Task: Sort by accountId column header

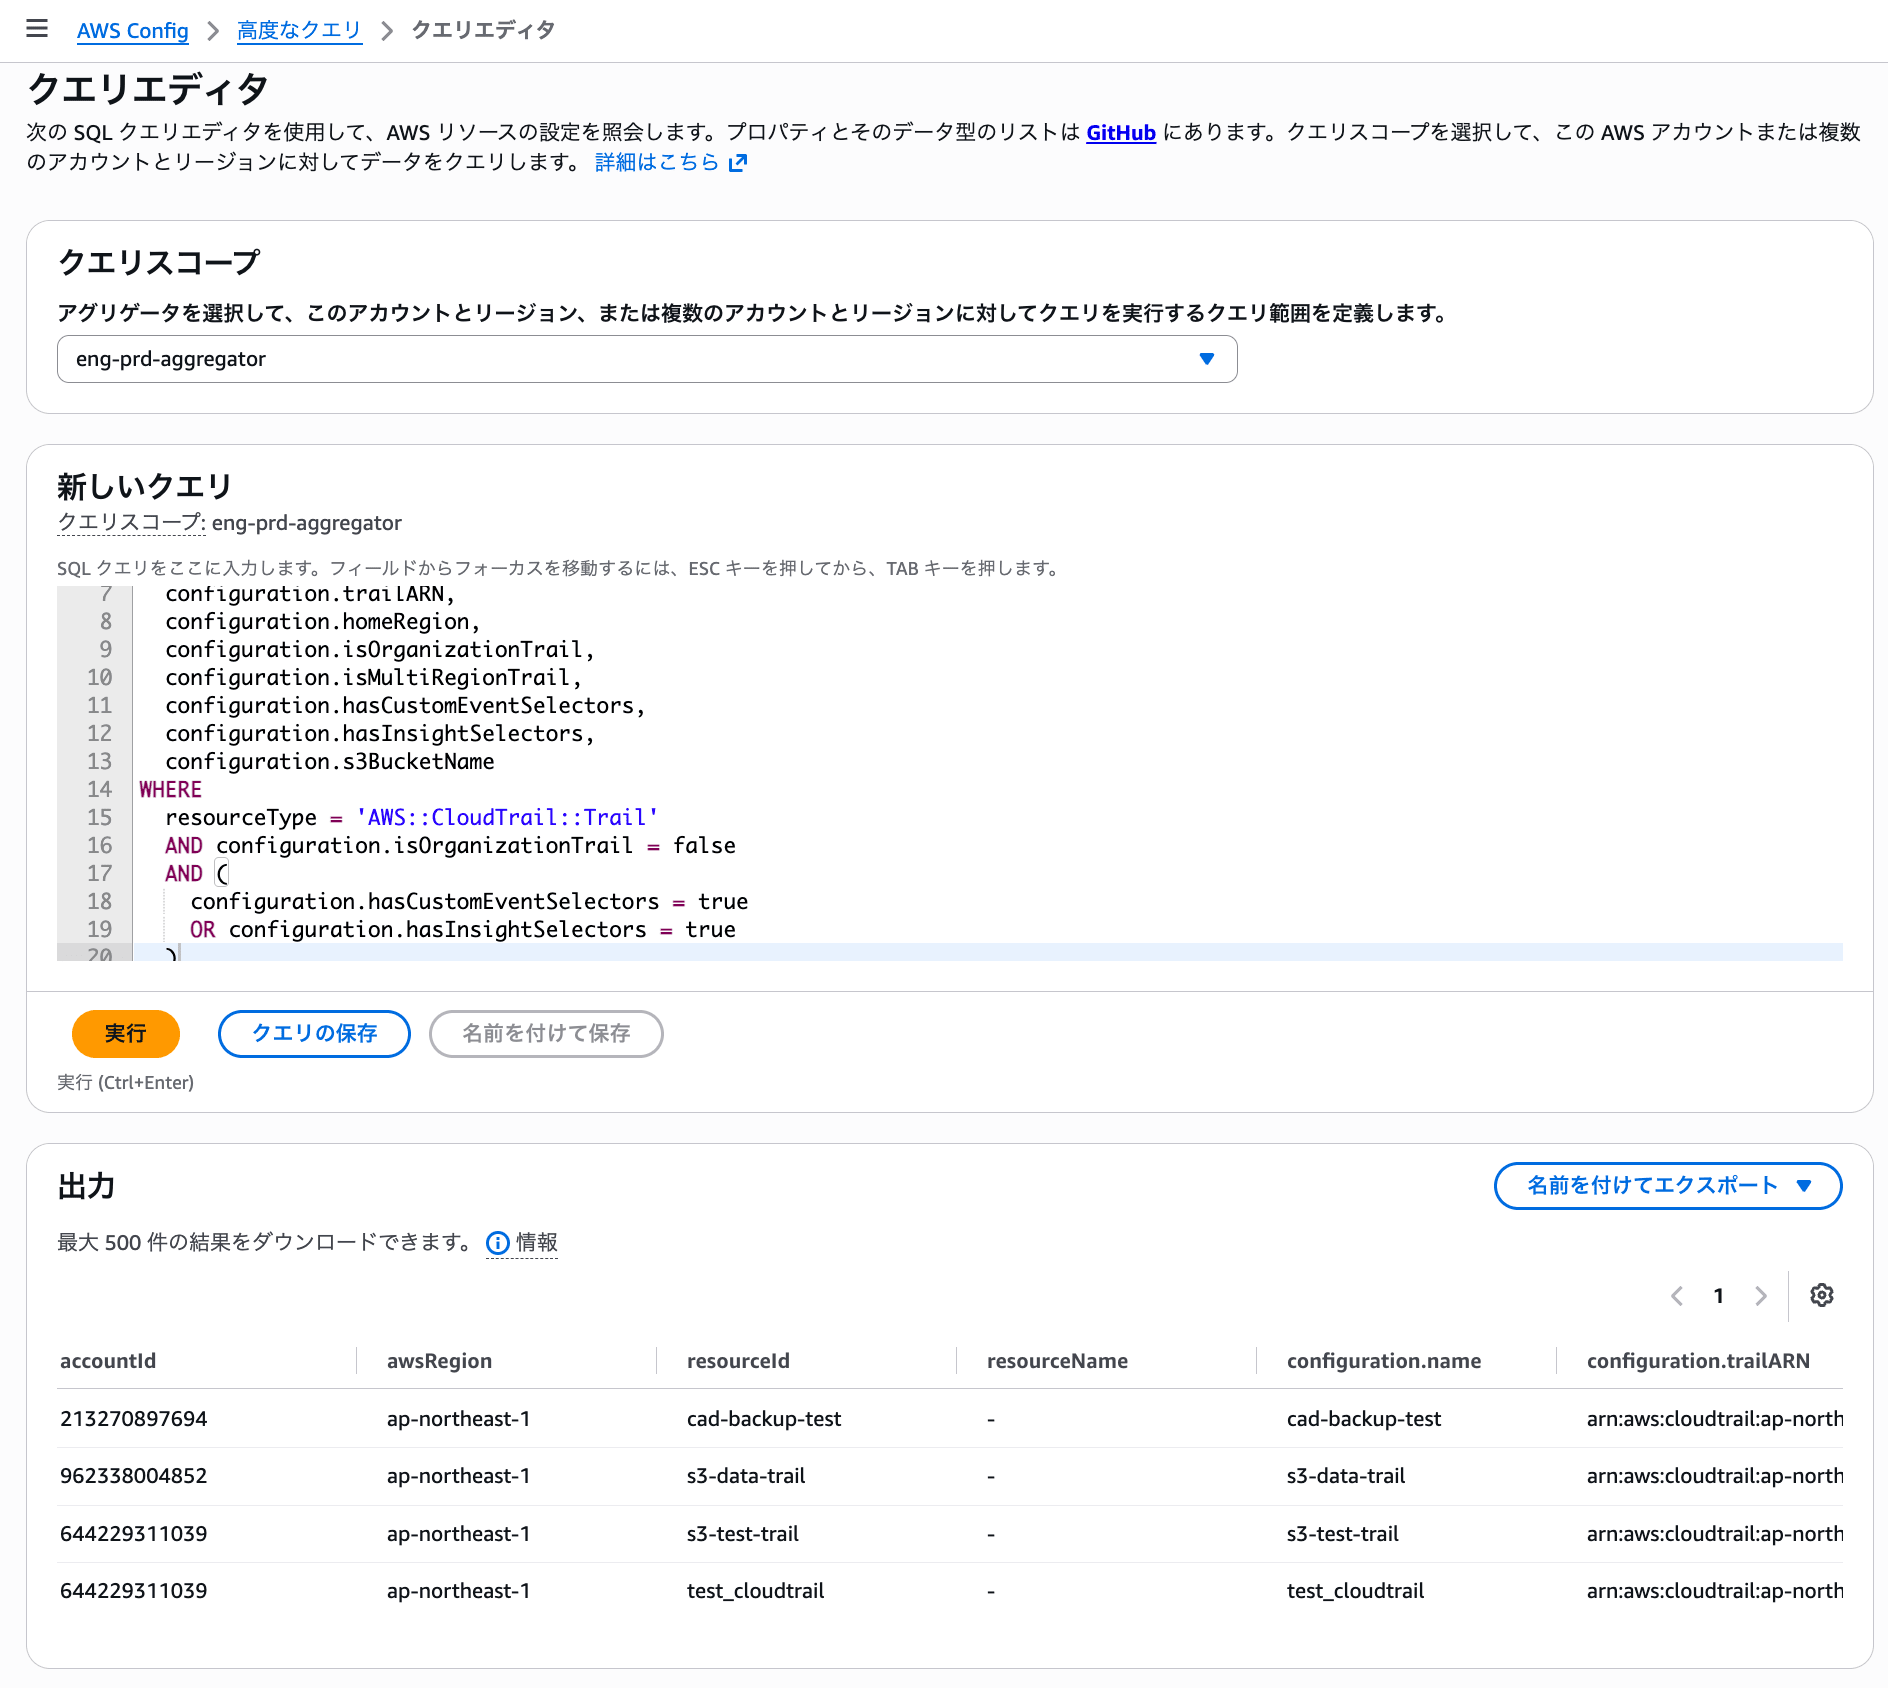Action: point(108,1360)
